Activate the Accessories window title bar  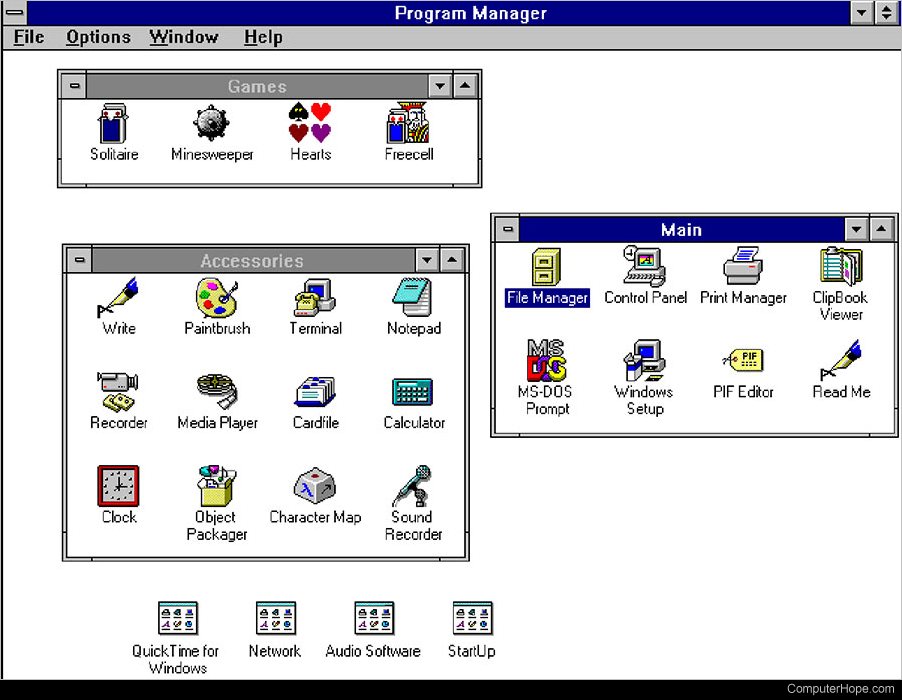tap(253, 261)
